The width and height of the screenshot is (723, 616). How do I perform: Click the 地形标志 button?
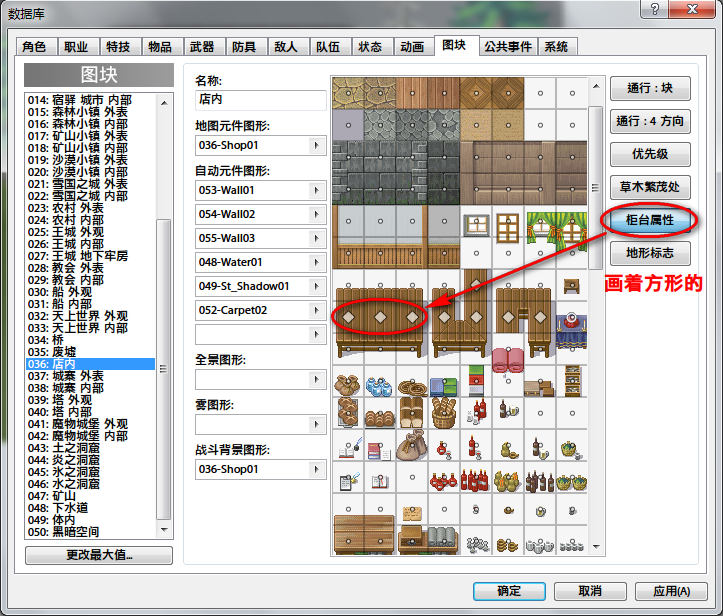click(x=650, y=253)
